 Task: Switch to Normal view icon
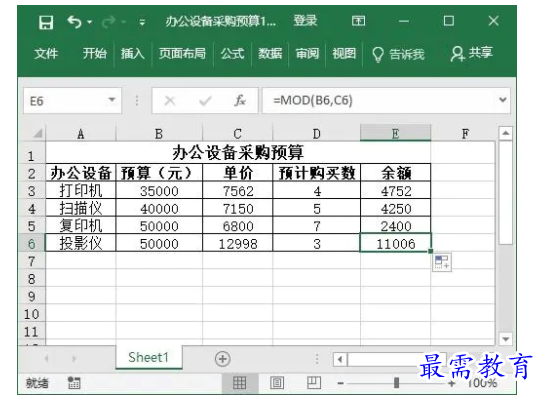239,382
